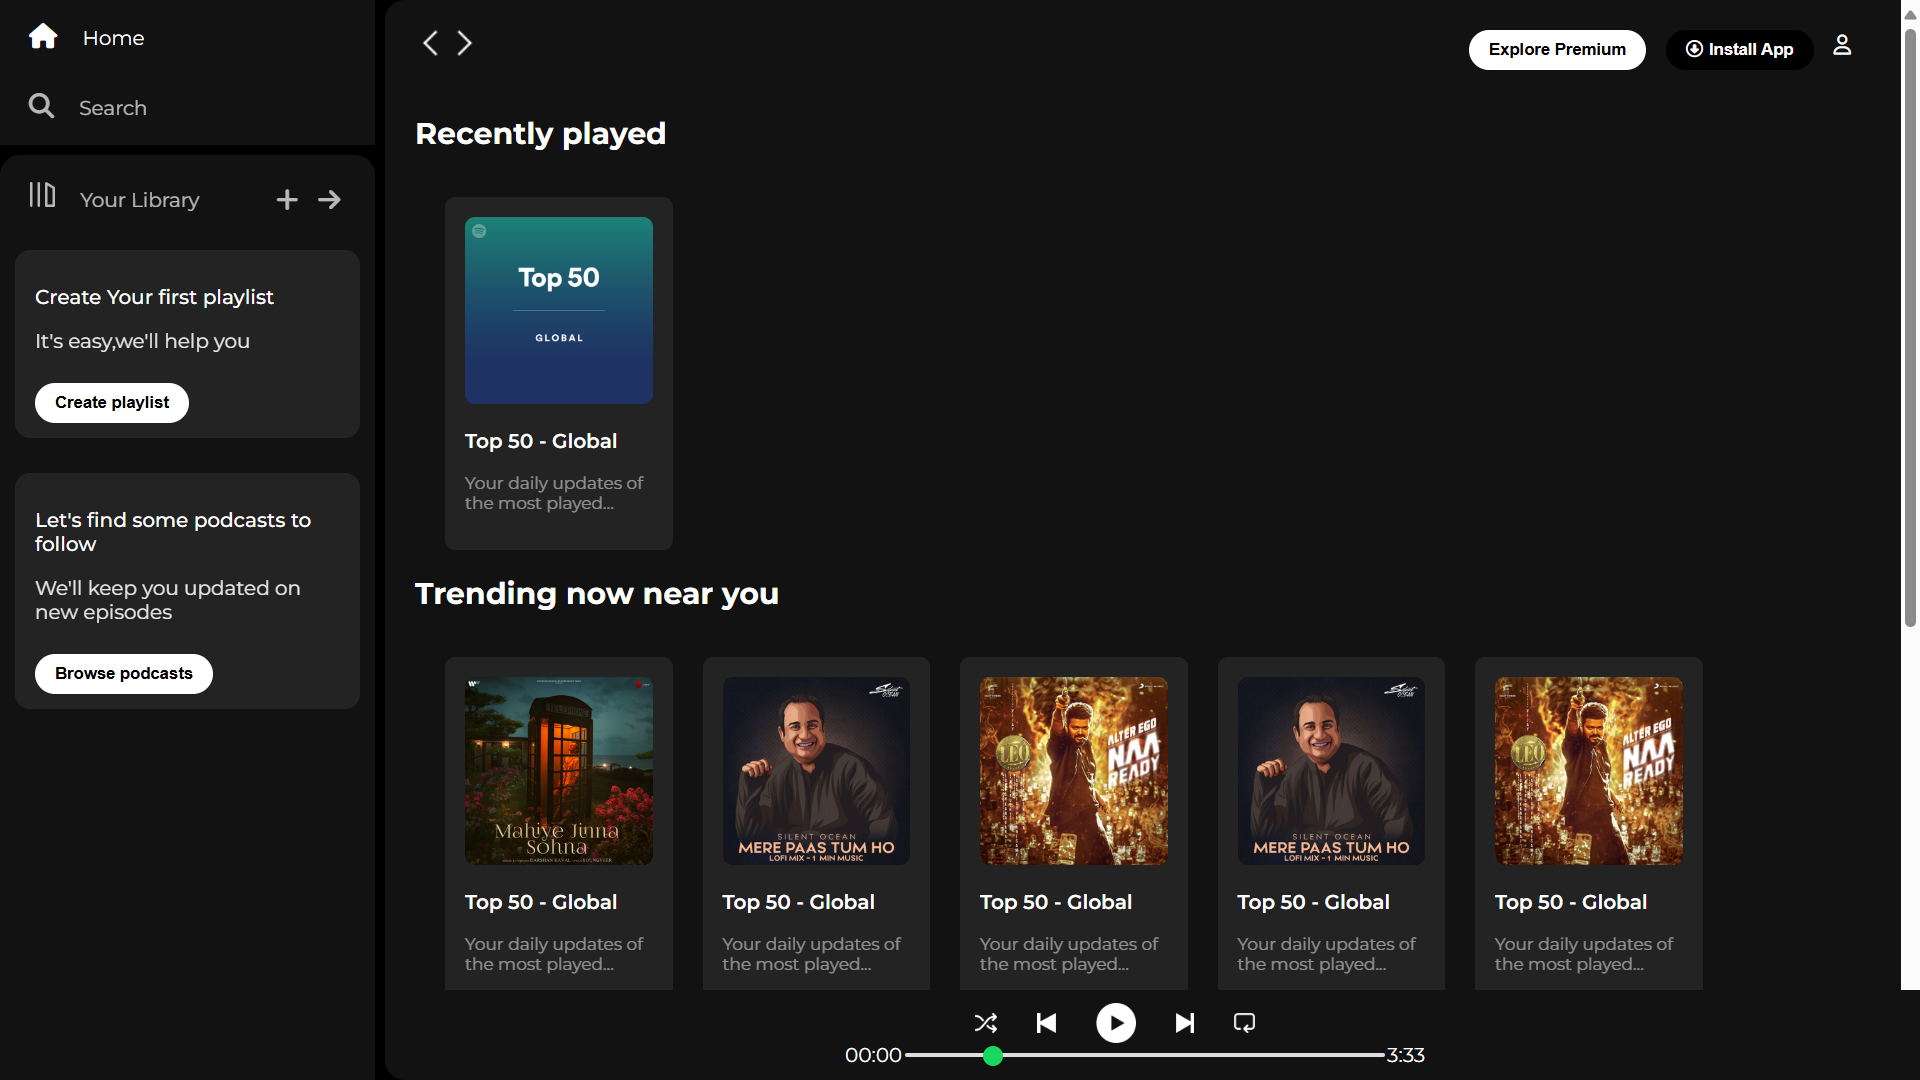This screenshot has height=1080, width=1920.
Task: Open first Mere Paas Tum Ho cover
Action: point(816,771)
